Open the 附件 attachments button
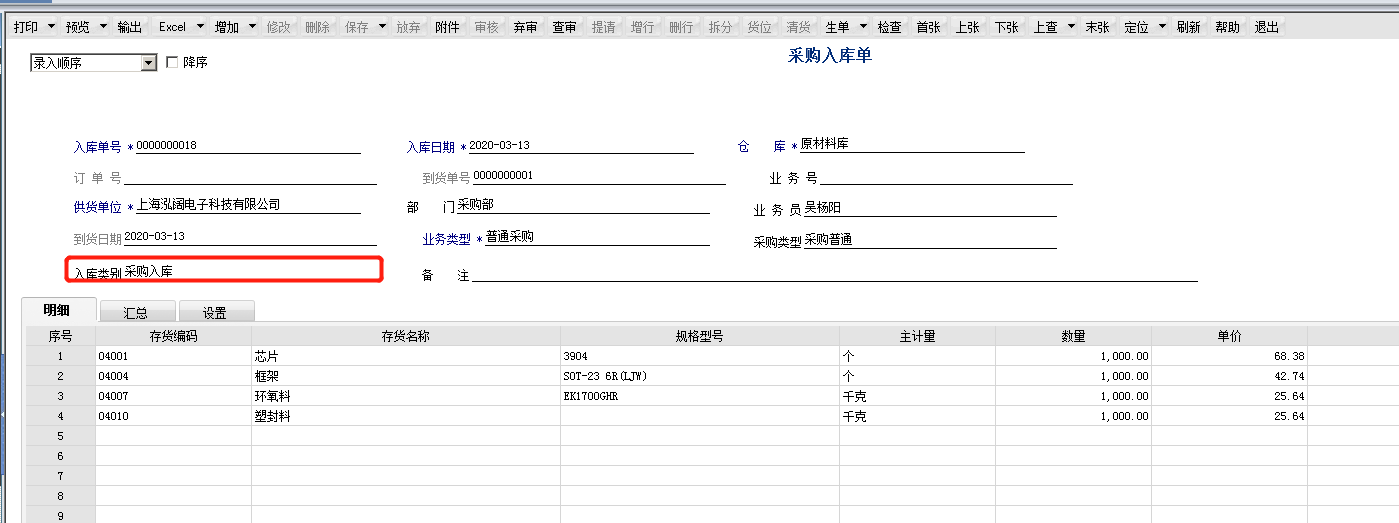1399x523 pixels. coord(447,28)
